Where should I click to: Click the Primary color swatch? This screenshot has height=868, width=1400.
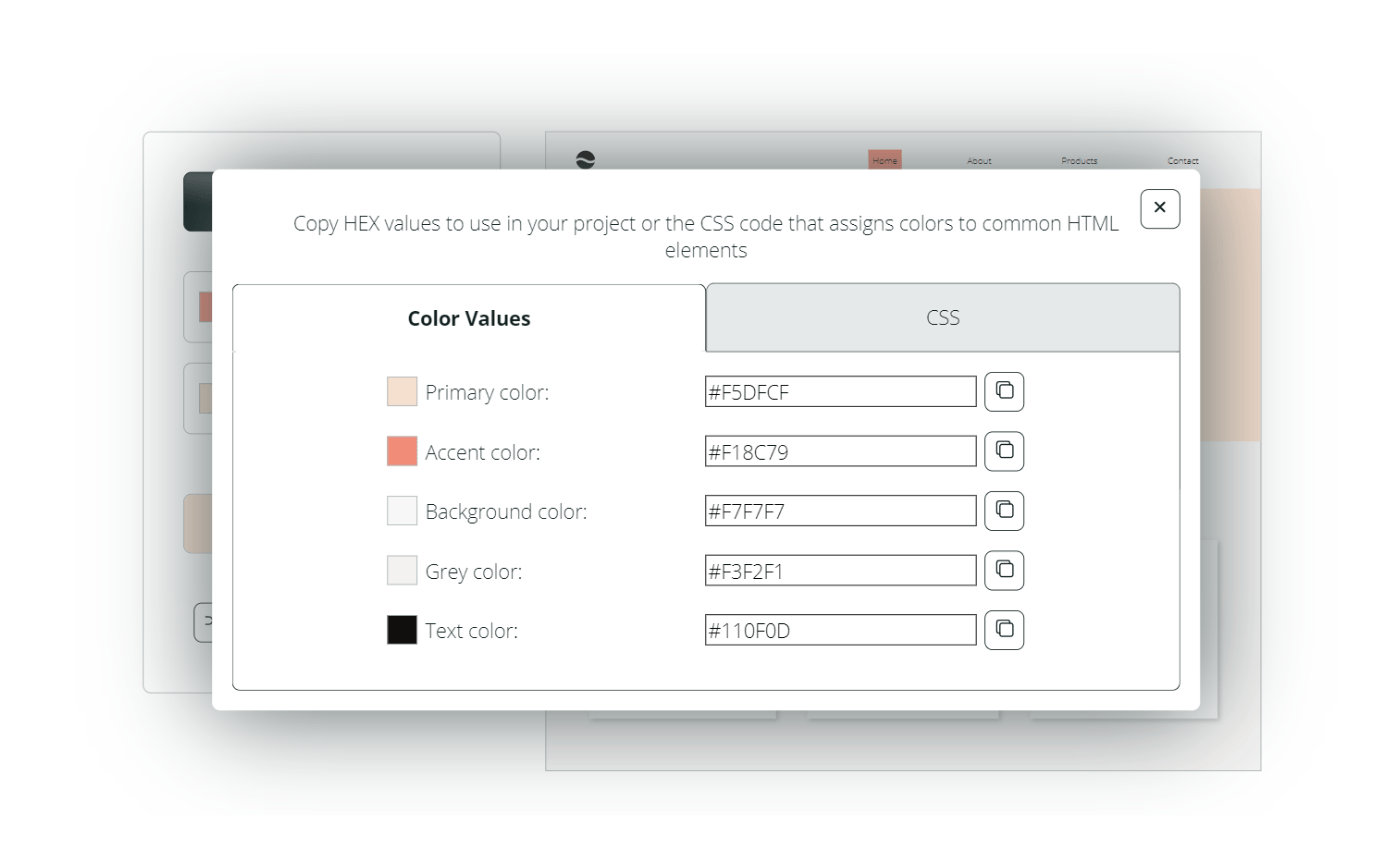(x=402, y=392)
